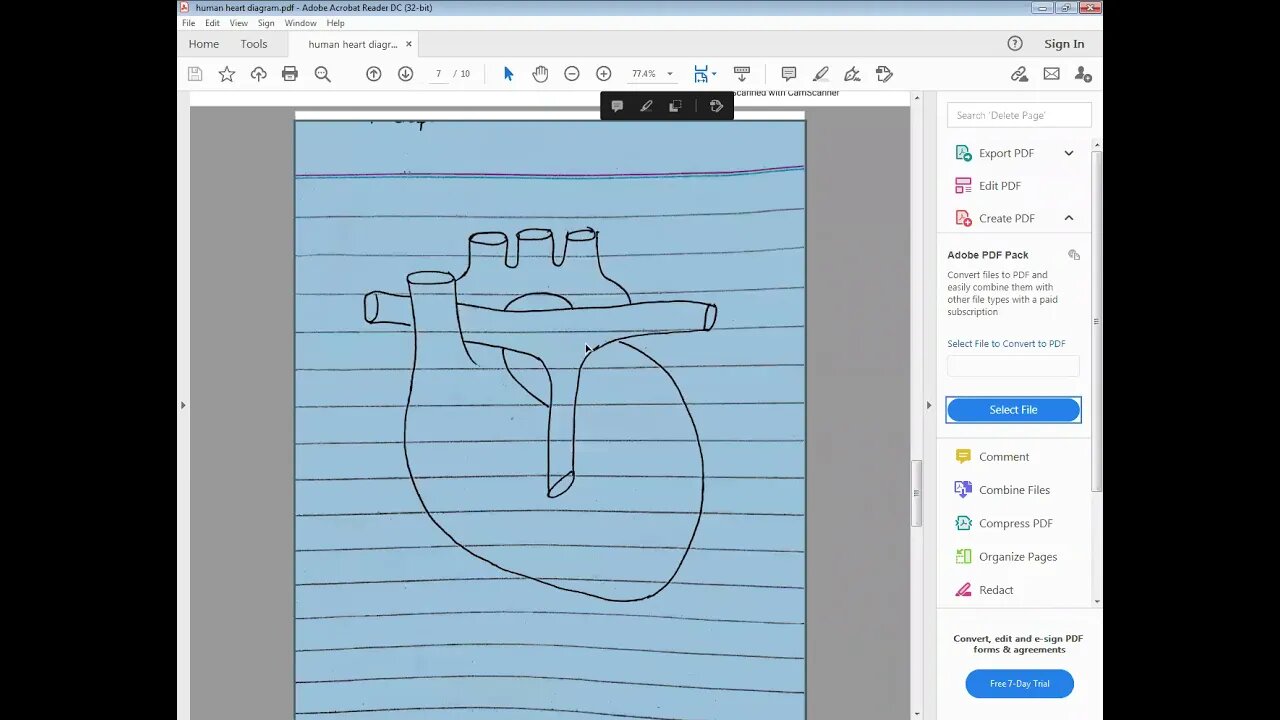Click the fit page width icon
Screen dimensions: 1280x720
tap(701, 74)
